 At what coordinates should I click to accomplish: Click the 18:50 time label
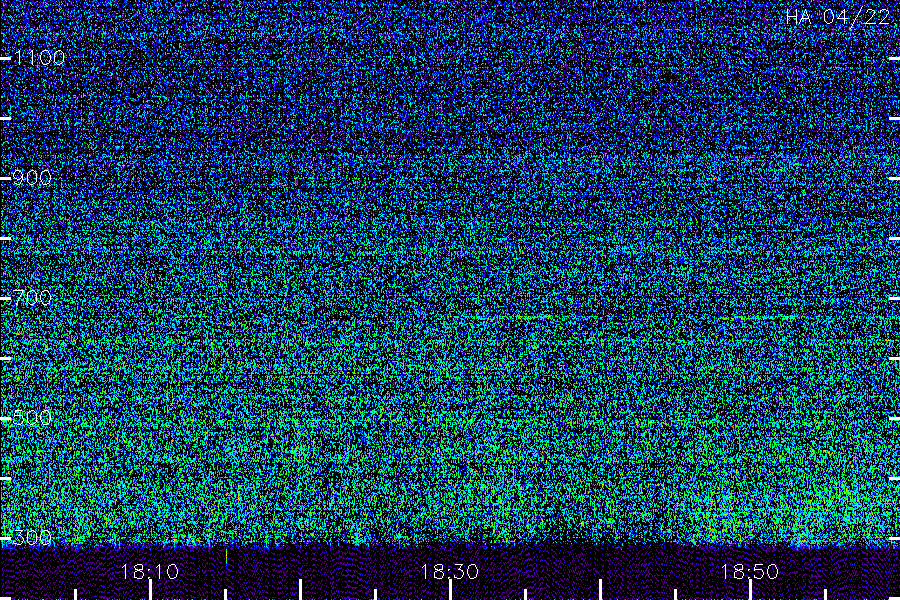(x=749, y=572)
